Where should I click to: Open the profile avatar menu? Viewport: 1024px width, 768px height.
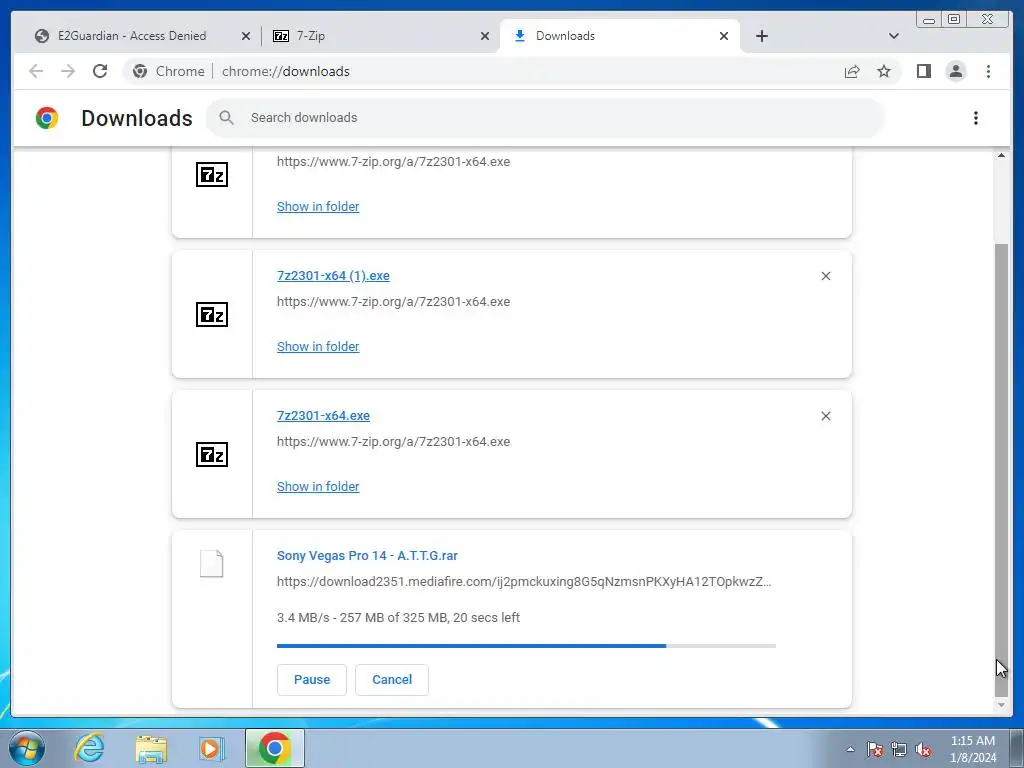[x=955, y=71]
